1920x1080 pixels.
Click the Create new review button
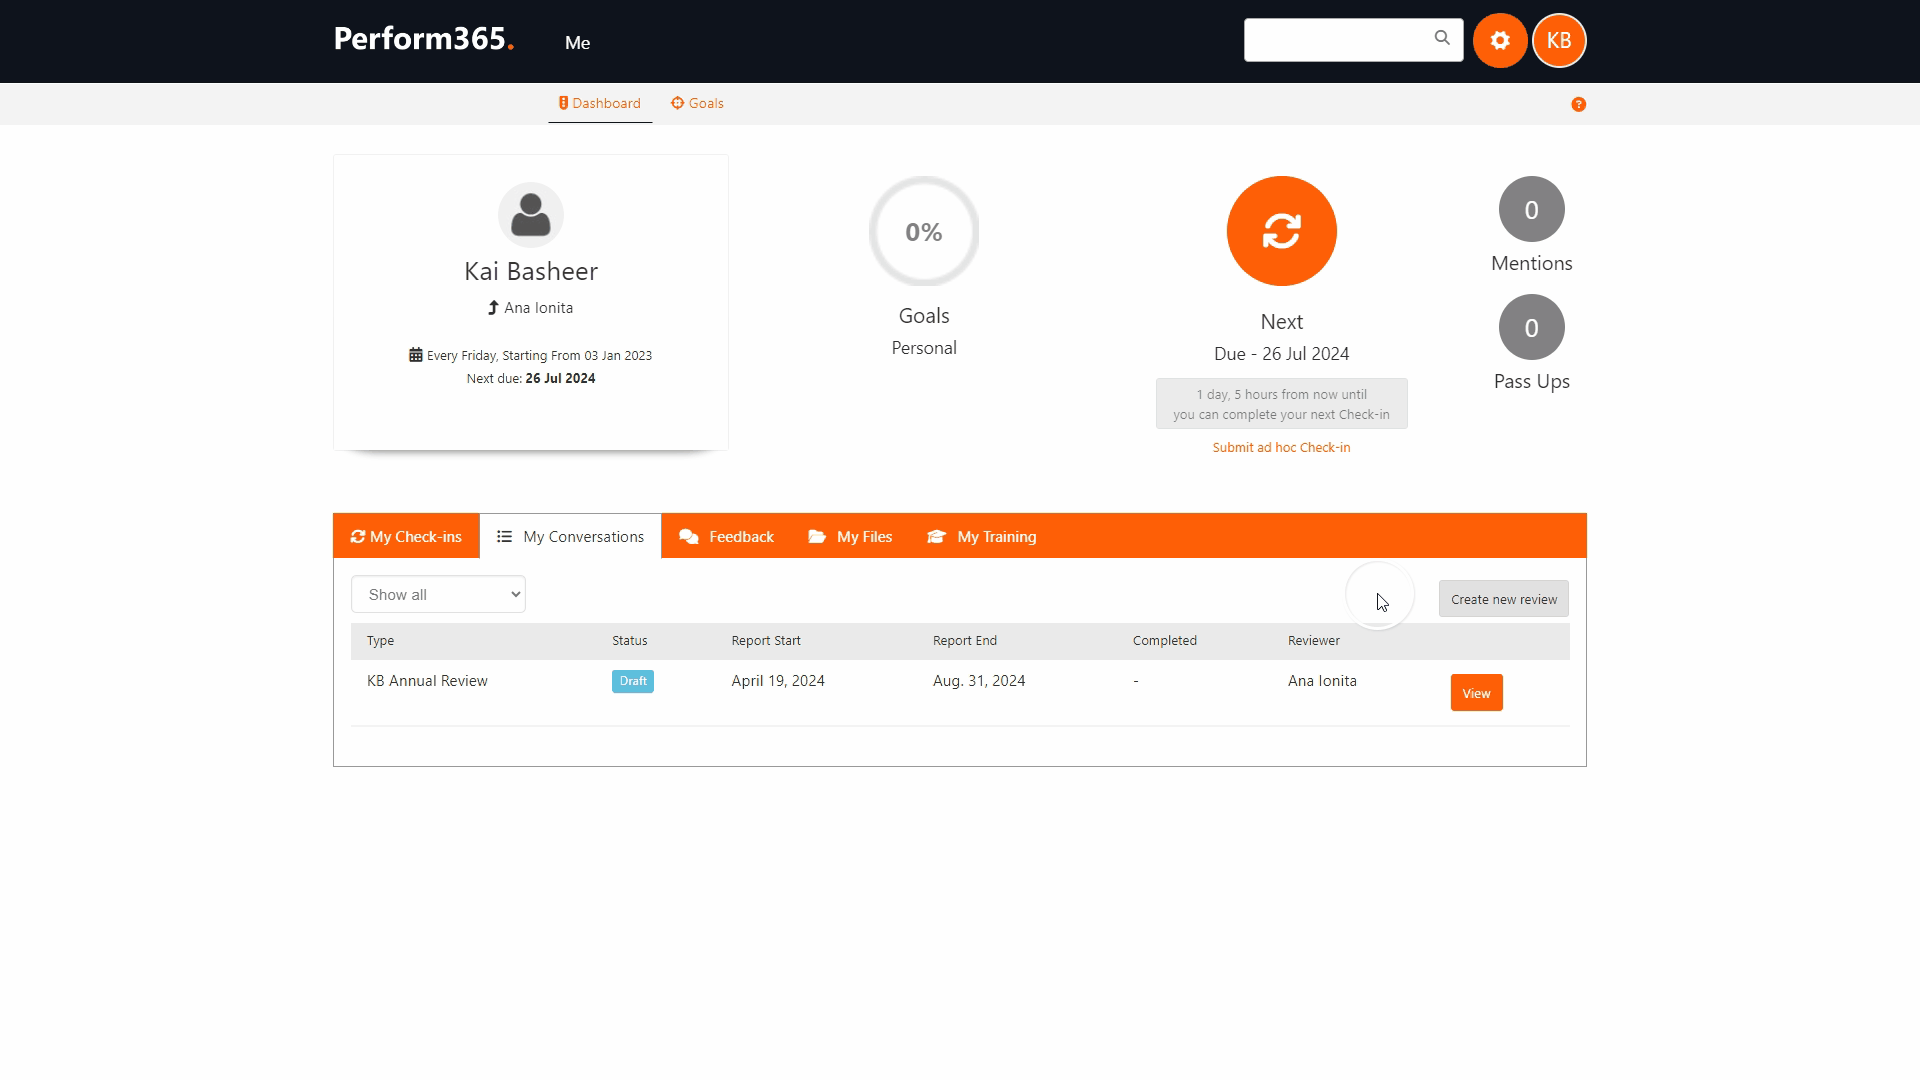1503,599
